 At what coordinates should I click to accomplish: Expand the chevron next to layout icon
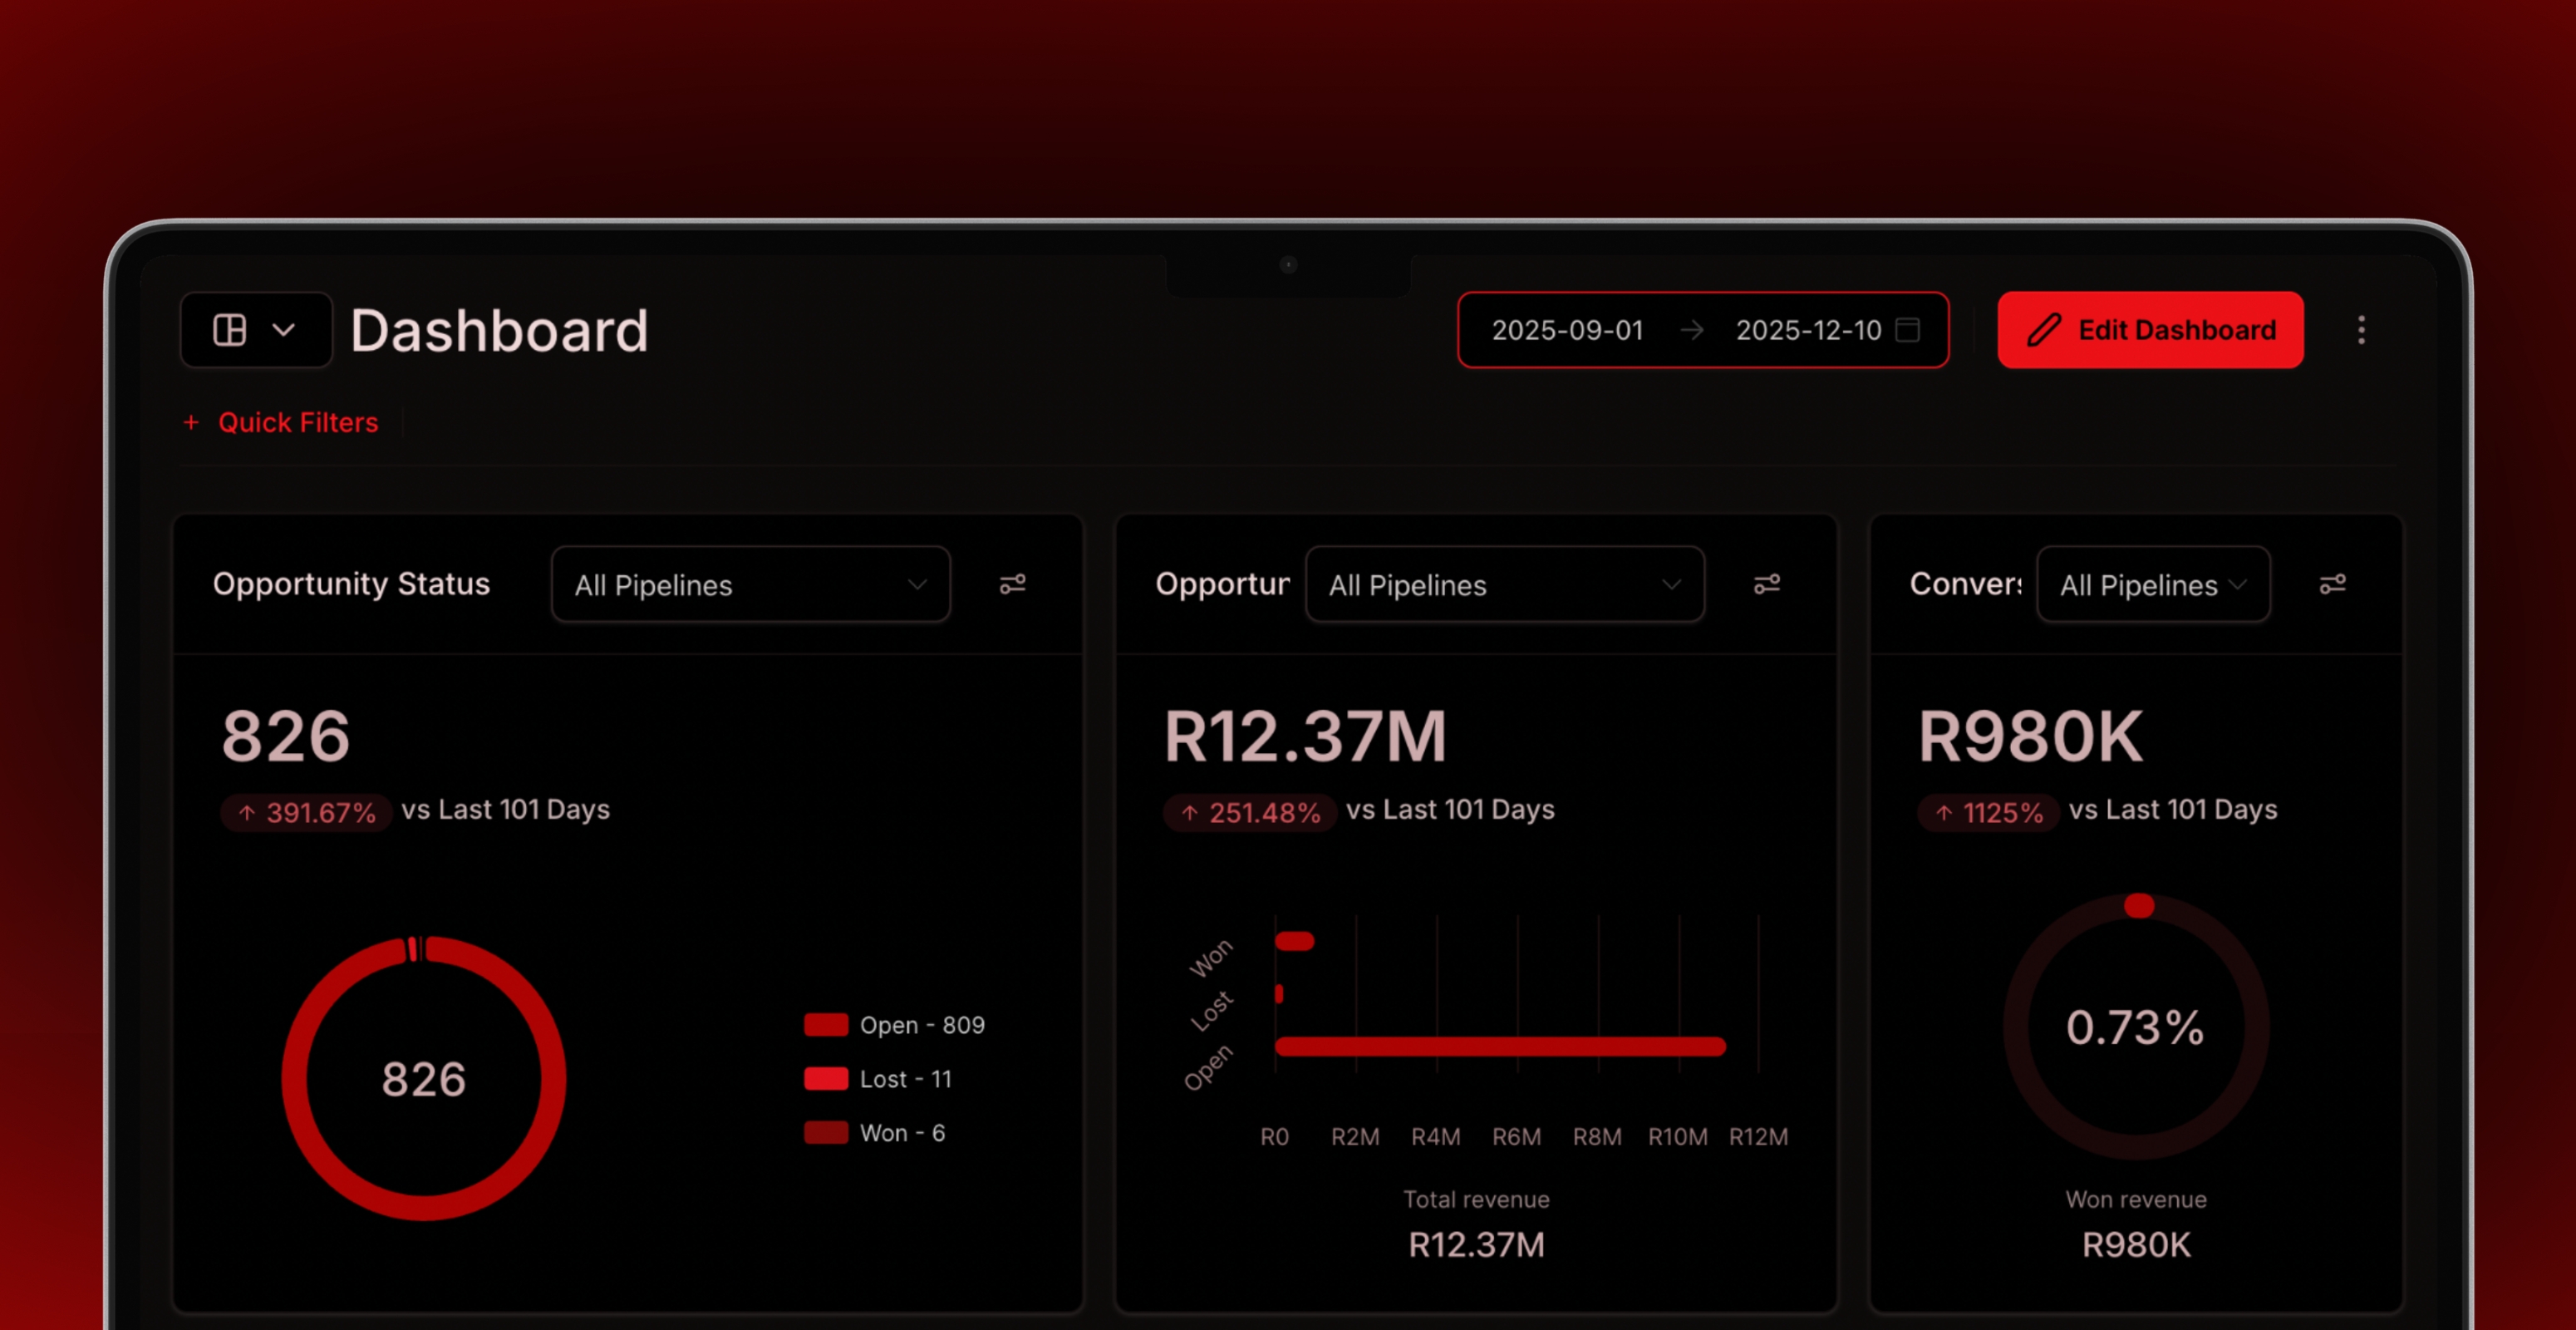click(x=284, y=330)
